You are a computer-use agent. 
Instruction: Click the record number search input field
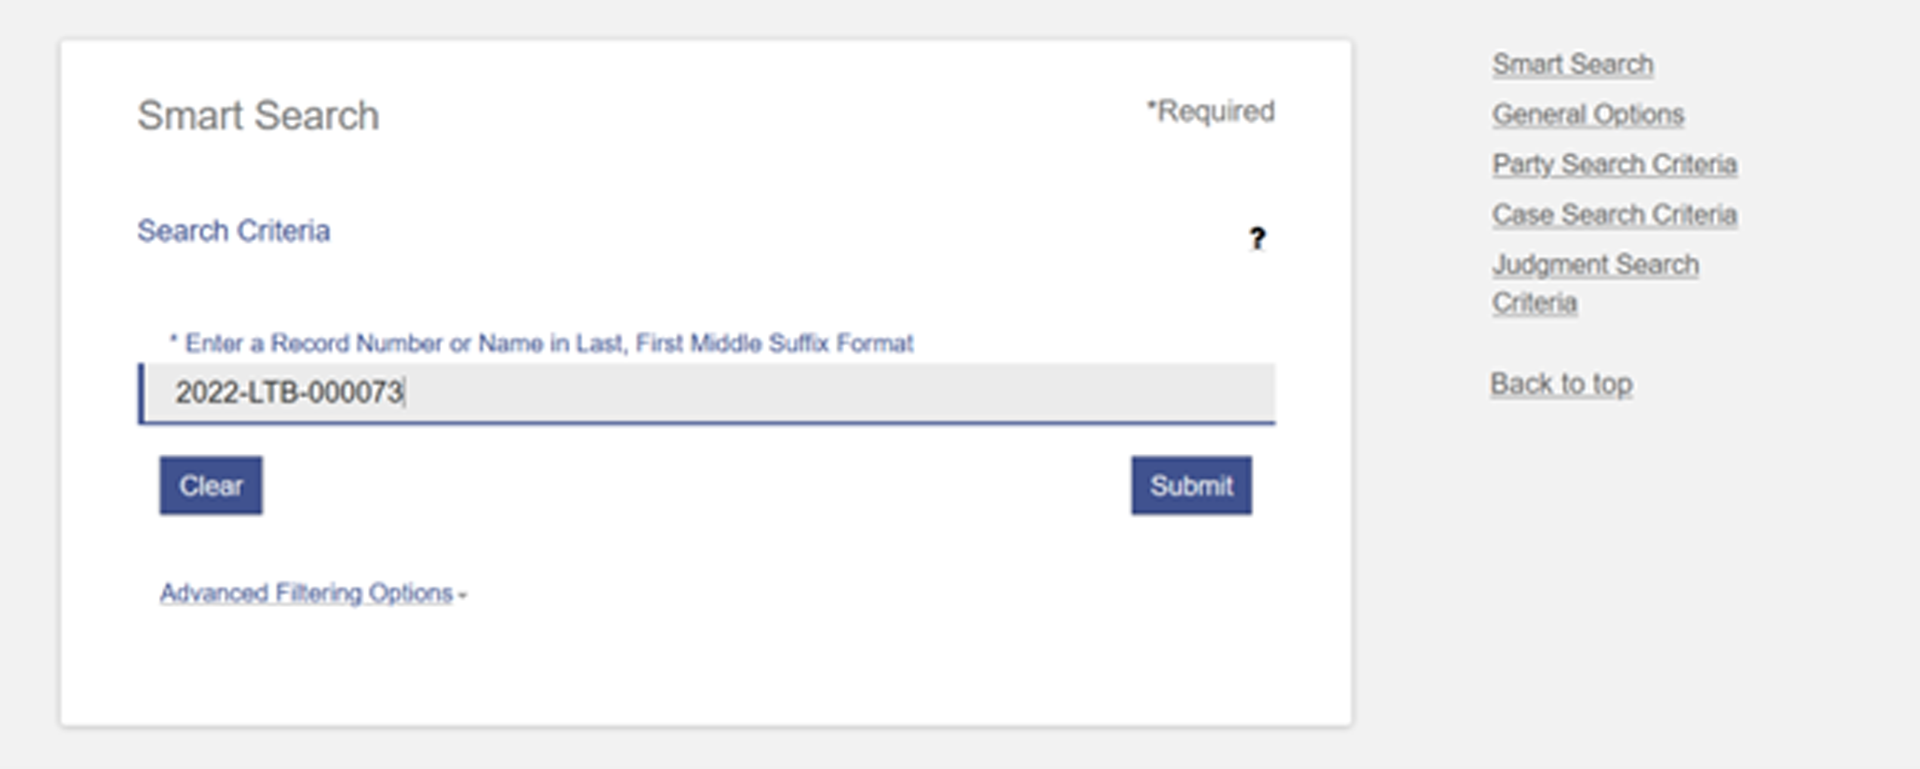coord(707,393)
